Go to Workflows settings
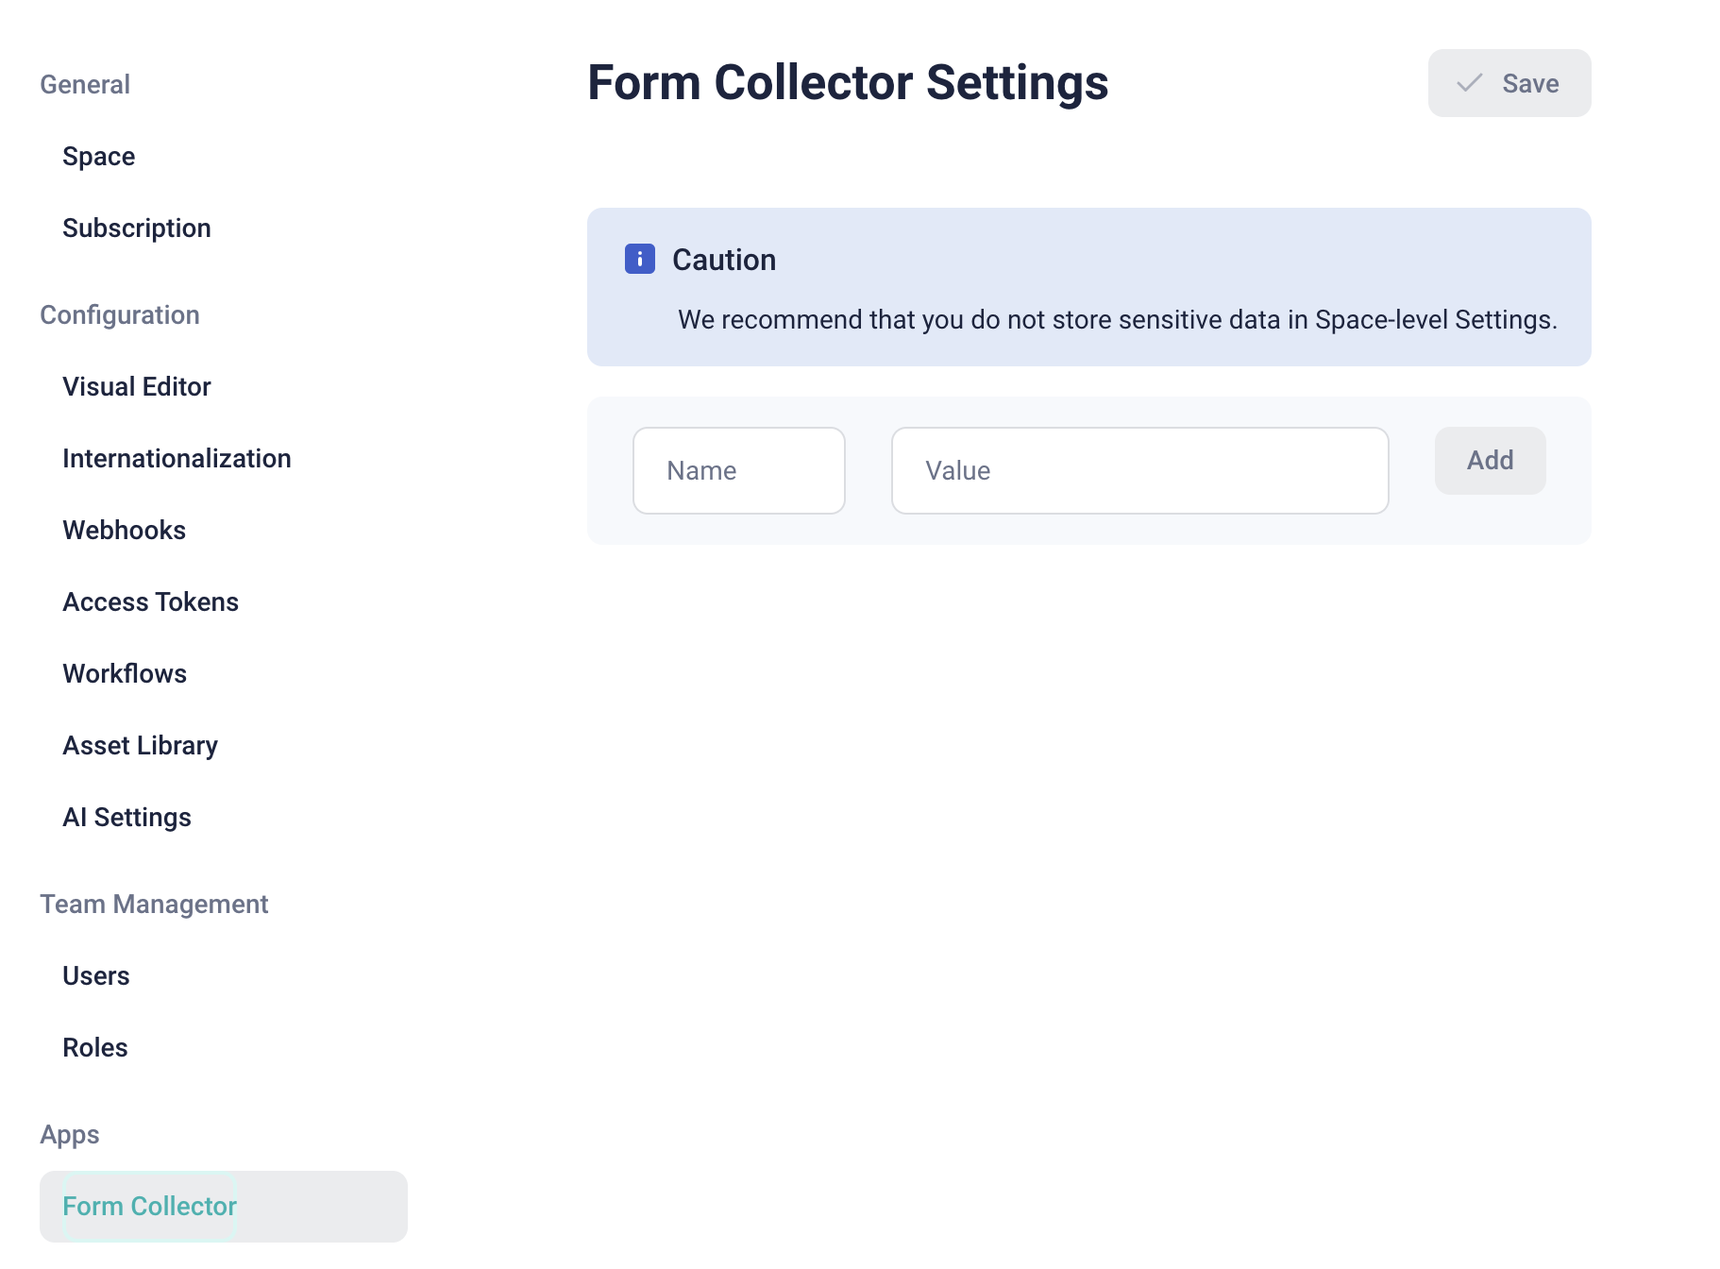Screen dimensions: 1720x1269 pyautogui.click(x=124, y=673)
